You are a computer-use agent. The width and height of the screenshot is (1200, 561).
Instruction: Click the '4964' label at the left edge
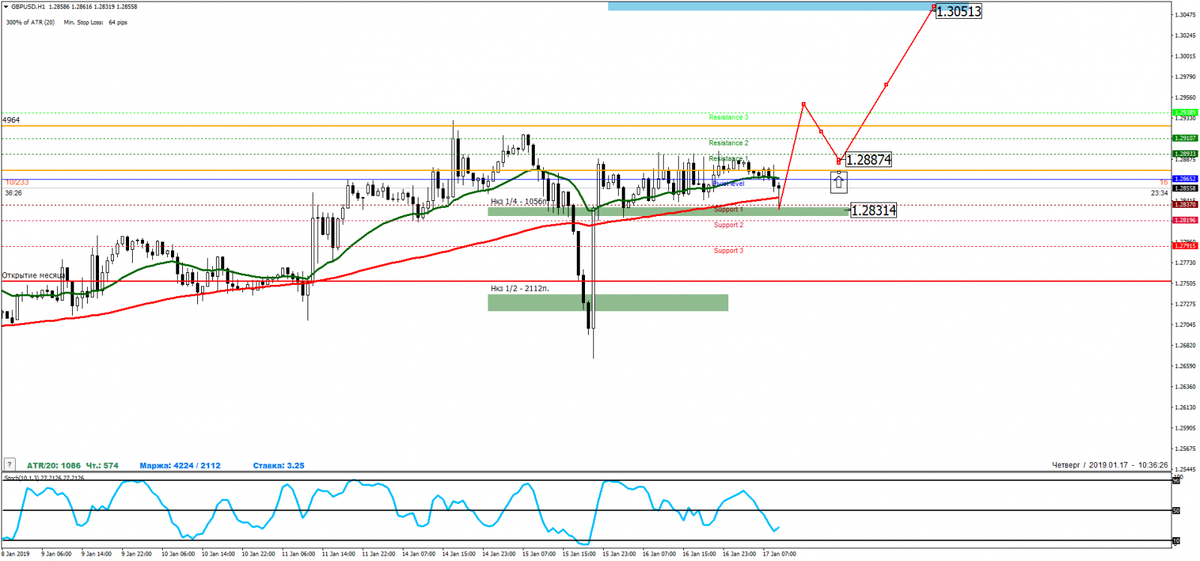click(10, 120)
